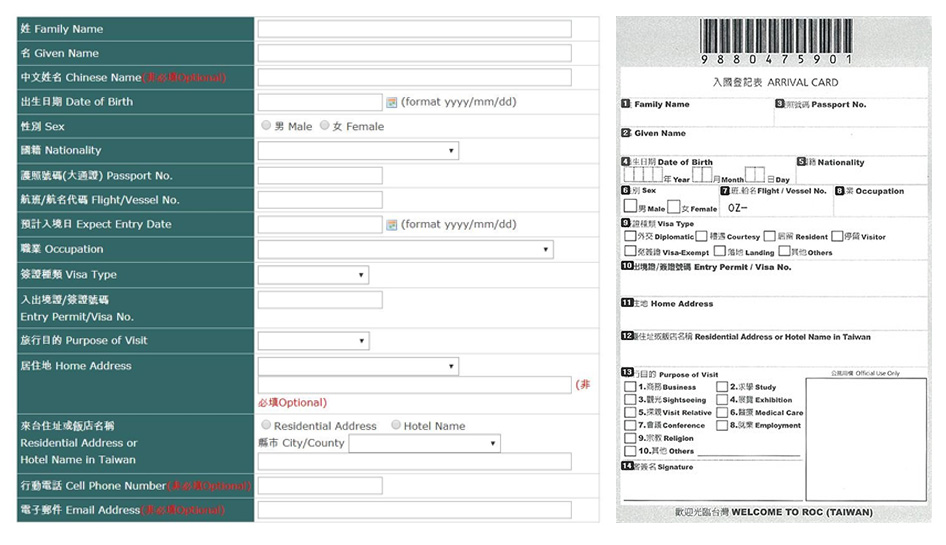The image size is (946, 545).
Task: Click the Occupation label on arrival card
Action: 880,191
